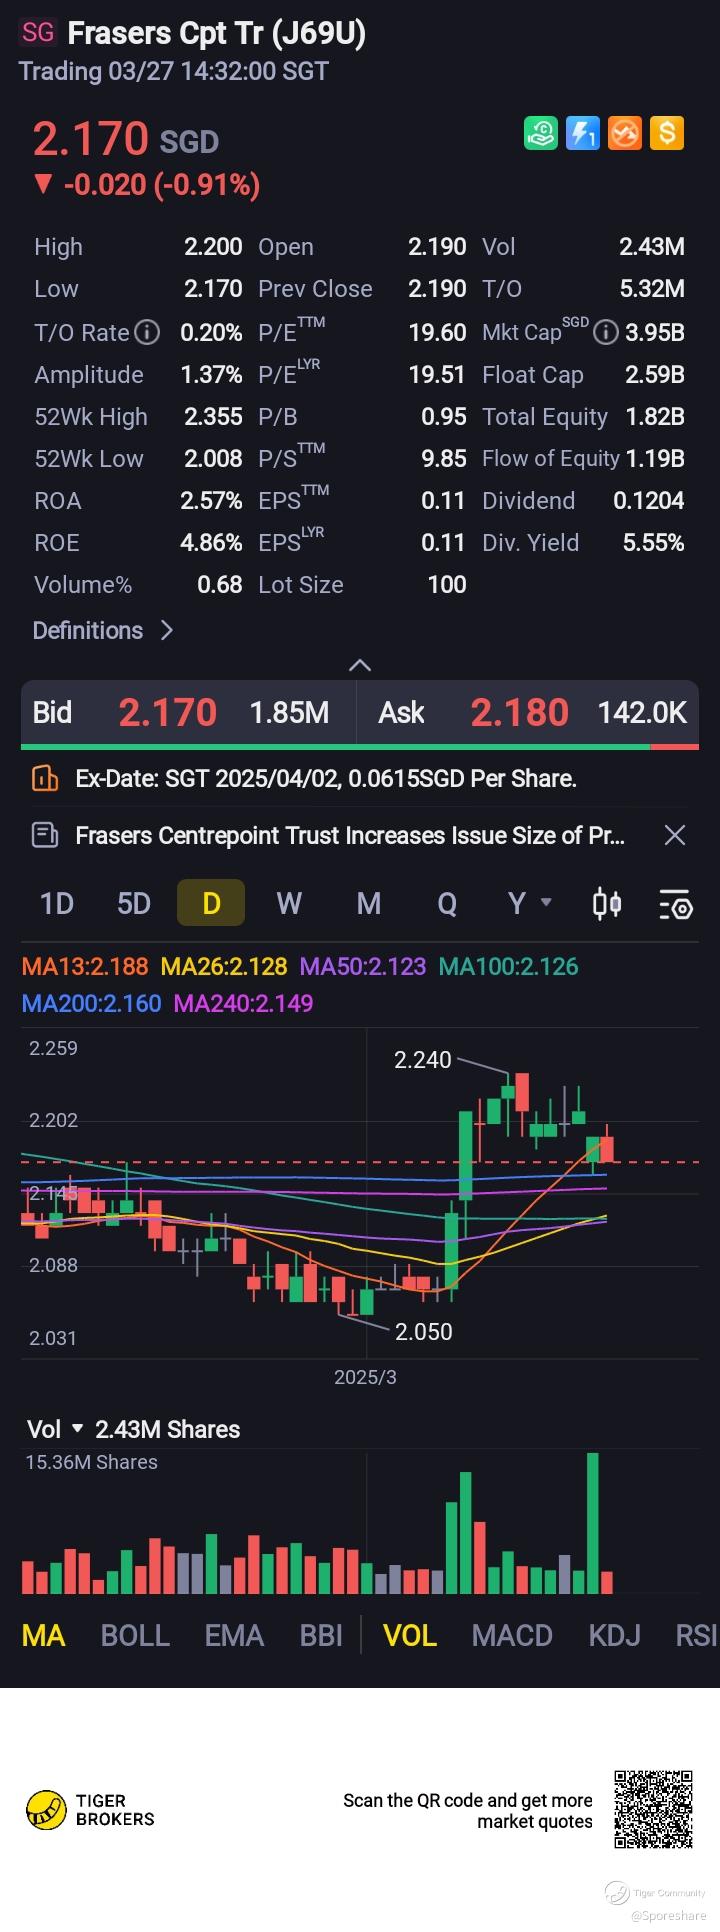
Task: Tap the MA13:2.188 legend label
Action: click(85, 966)
